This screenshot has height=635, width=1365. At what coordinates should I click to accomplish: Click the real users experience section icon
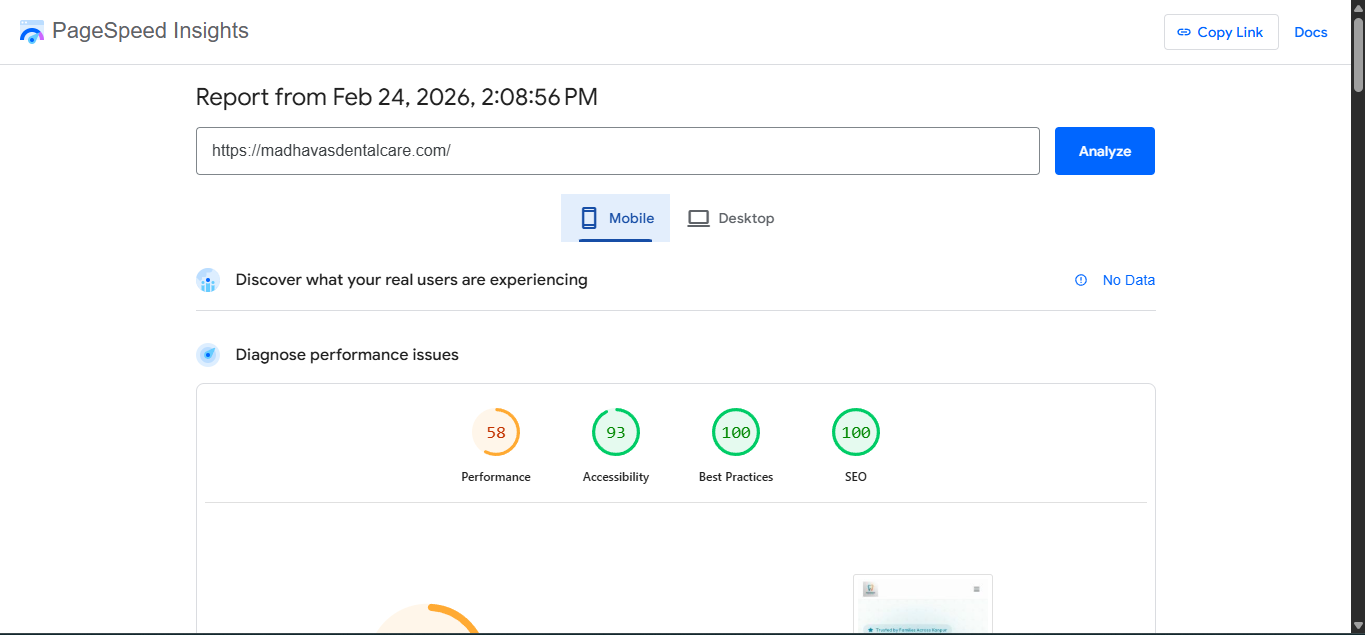(208, 280)
